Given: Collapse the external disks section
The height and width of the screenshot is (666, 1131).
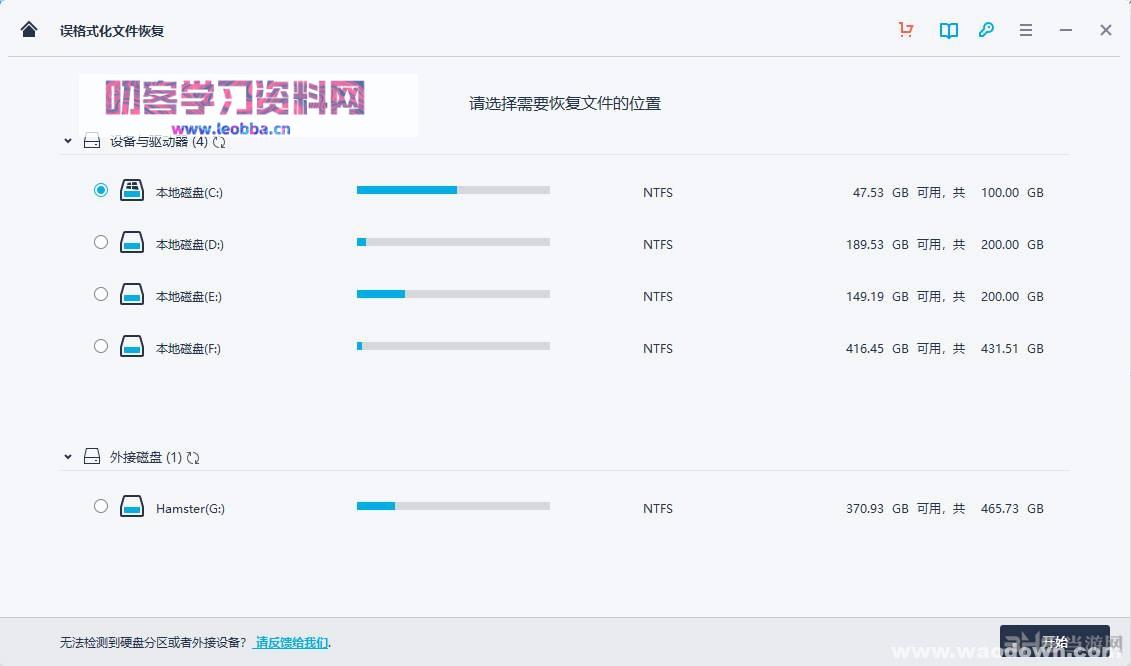Looking at the screenshot, I should pyautogui.click(x=68, y=457).
